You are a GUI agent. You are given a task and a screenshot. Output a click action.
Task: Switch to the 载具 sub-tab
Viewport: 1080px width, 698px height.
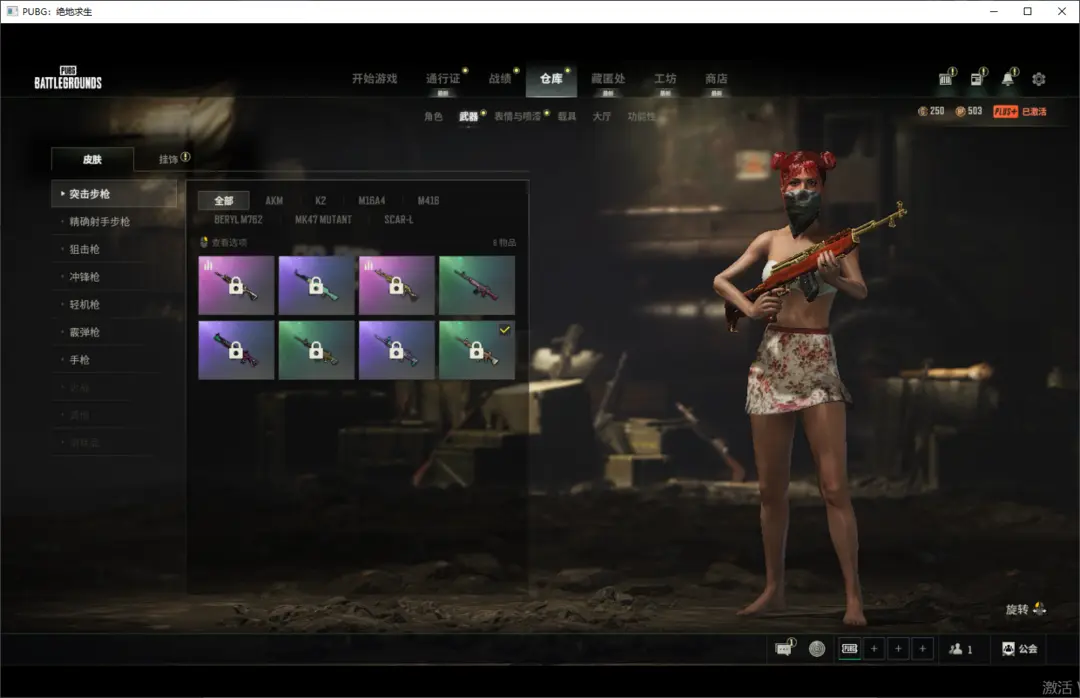point(567,116)
